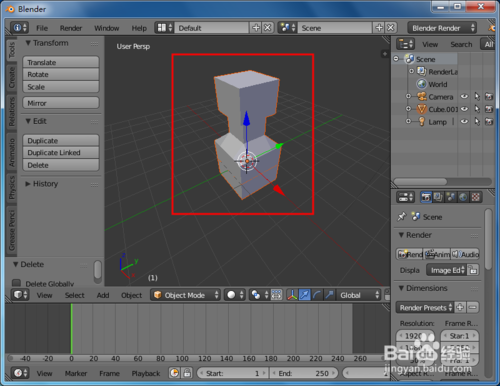Toggle Cube.001 visibility eye in outliner
The image size is (500, 386).
tap(464, 109)
